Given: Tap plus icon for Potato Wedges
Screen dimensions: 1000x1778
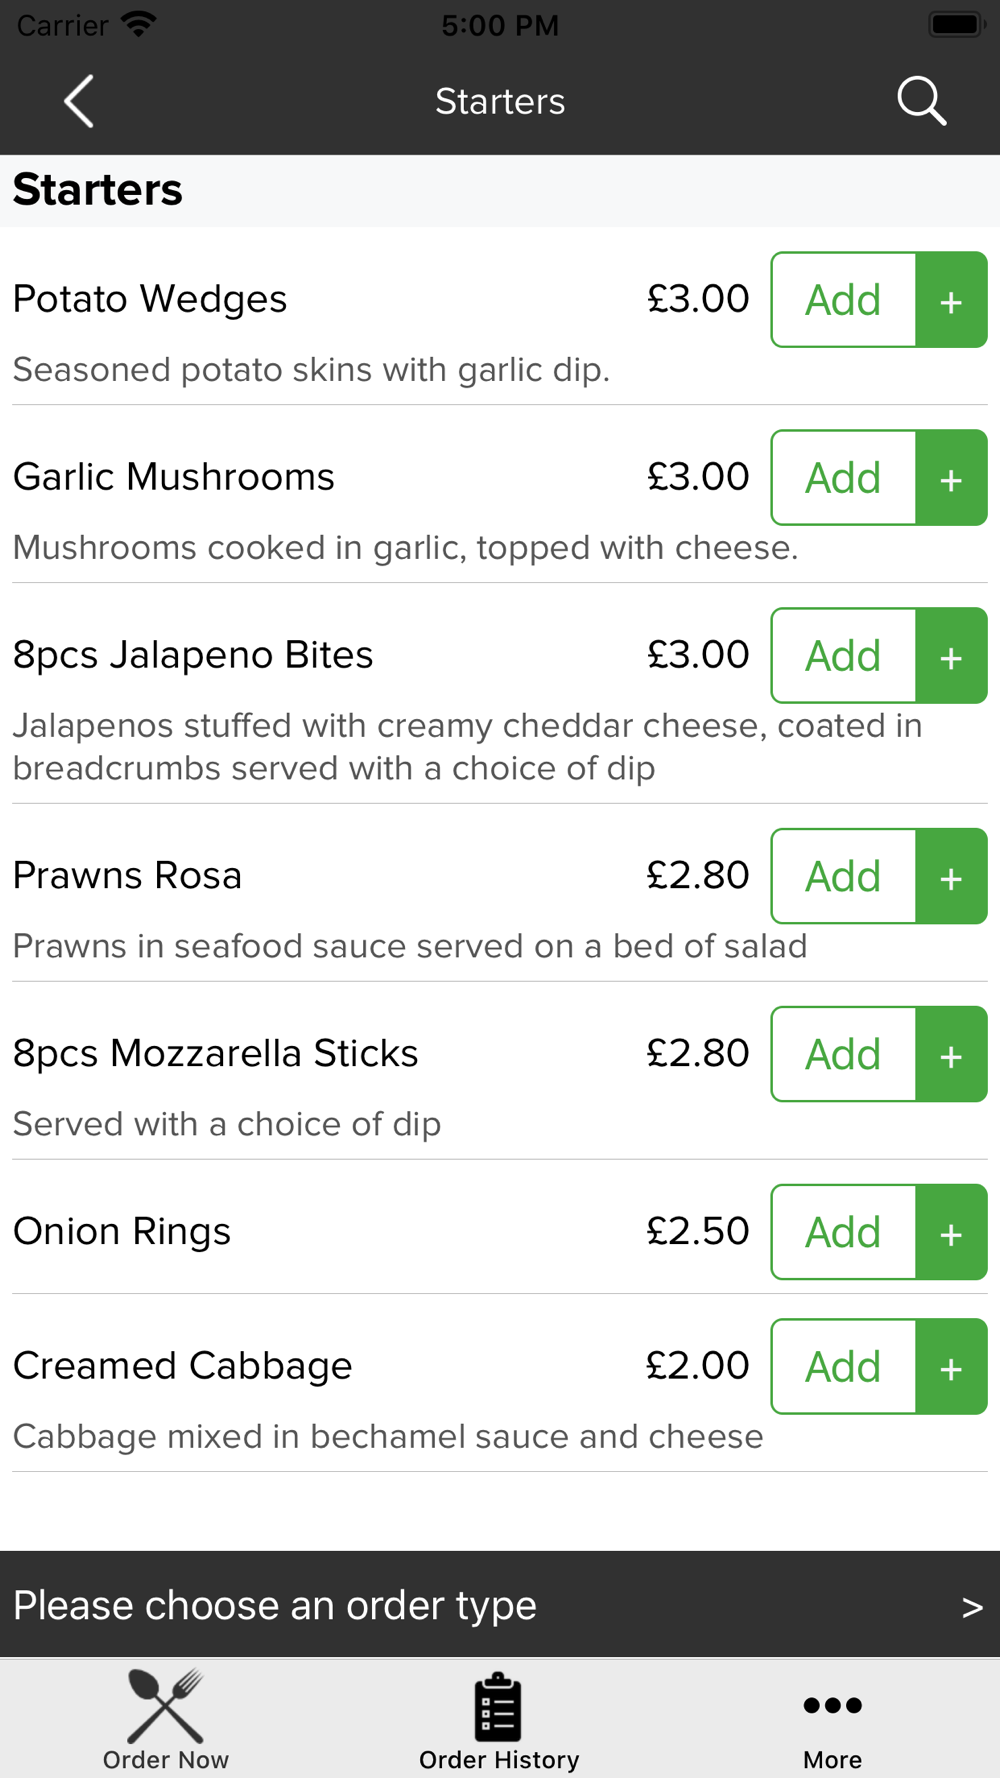Looking at the screenshot, I should [x=952, y=300].
